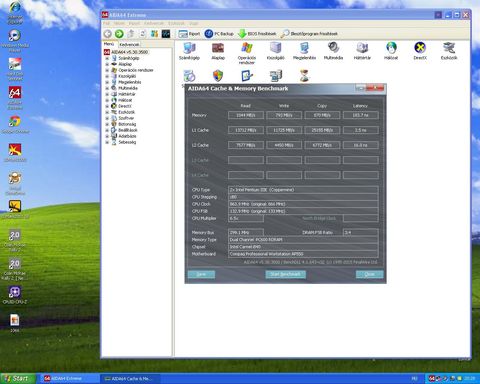This screenshot has width=480, height=384.
Task: Select Biztonság in the tree
Action: [x=127, y=124]
